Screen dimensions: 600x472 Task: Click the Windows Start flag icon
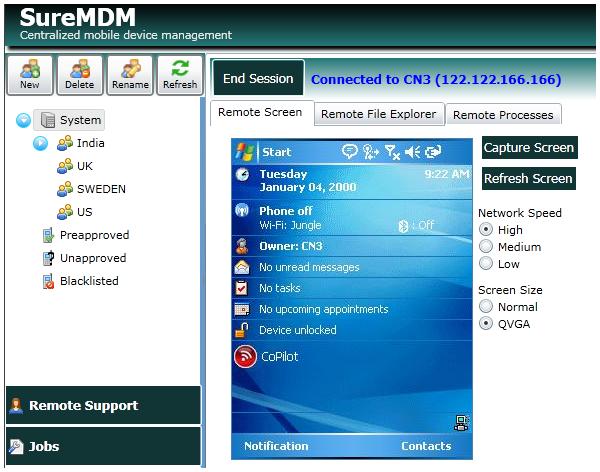(x=245, y=152)
